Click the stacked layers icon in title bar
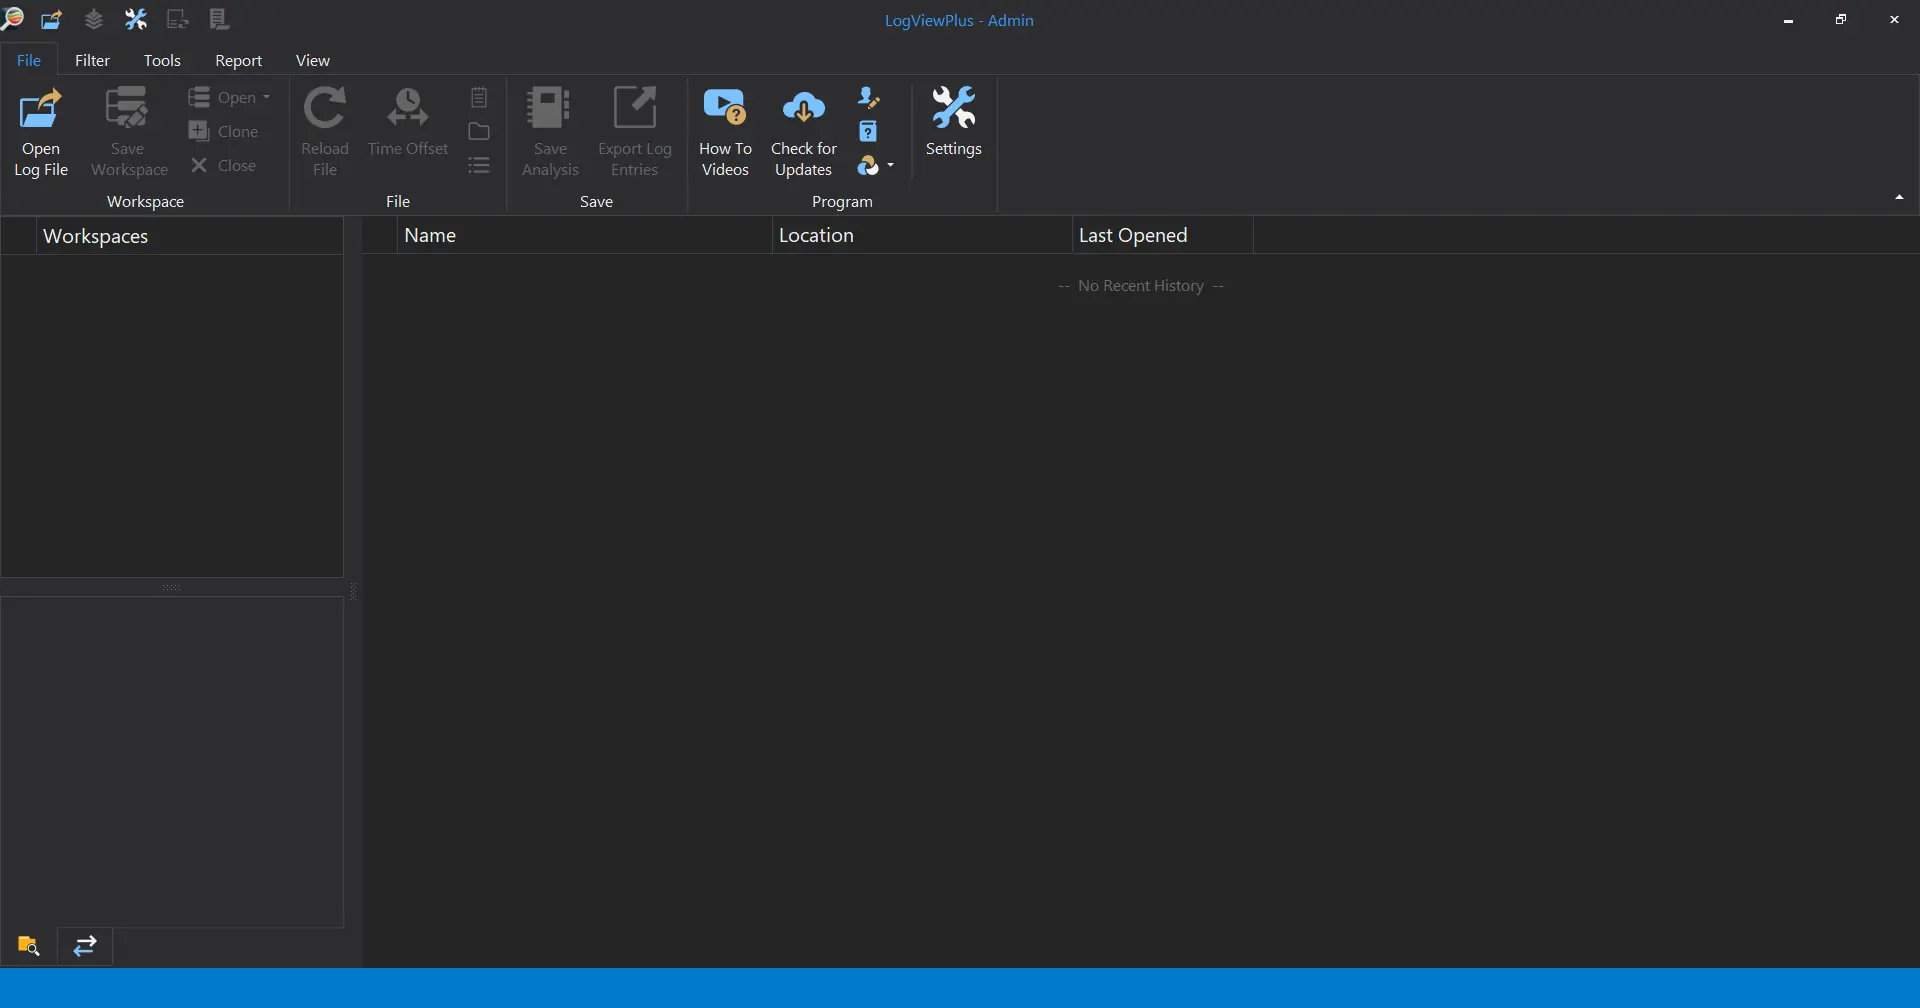Image resolution: width=1920 pixels, height=1008 pixels. 94,19
